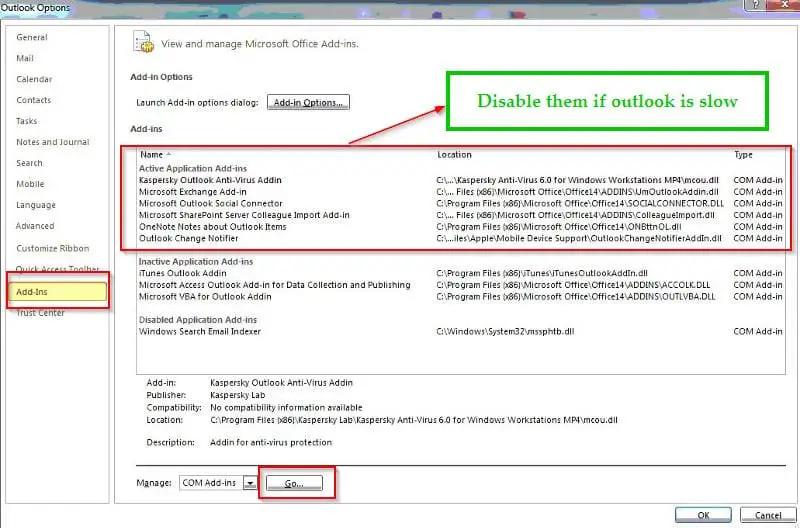The height and width of the screenshot is (528, 800).
Task: Select the Mail category in sidebar
Action: coord(25,58)
